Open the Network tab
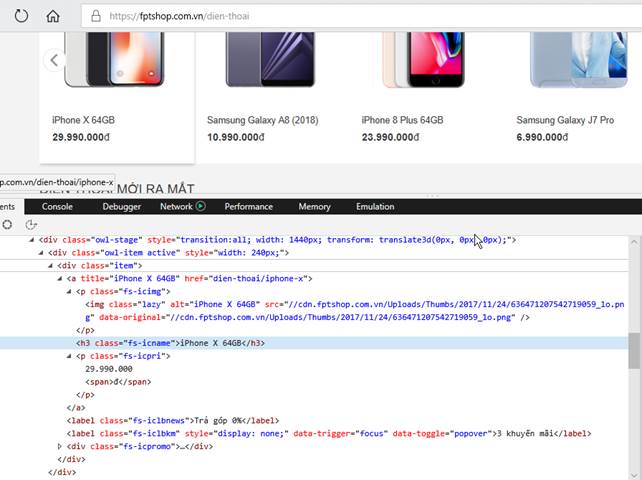The image size is (642, 480). tap(176, 206)
